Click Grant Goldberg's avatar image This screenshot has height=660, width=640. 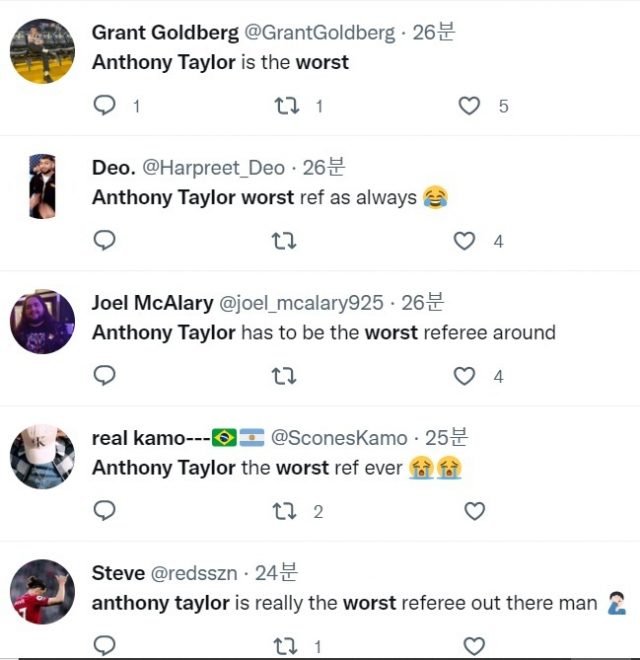click(42, 51)
